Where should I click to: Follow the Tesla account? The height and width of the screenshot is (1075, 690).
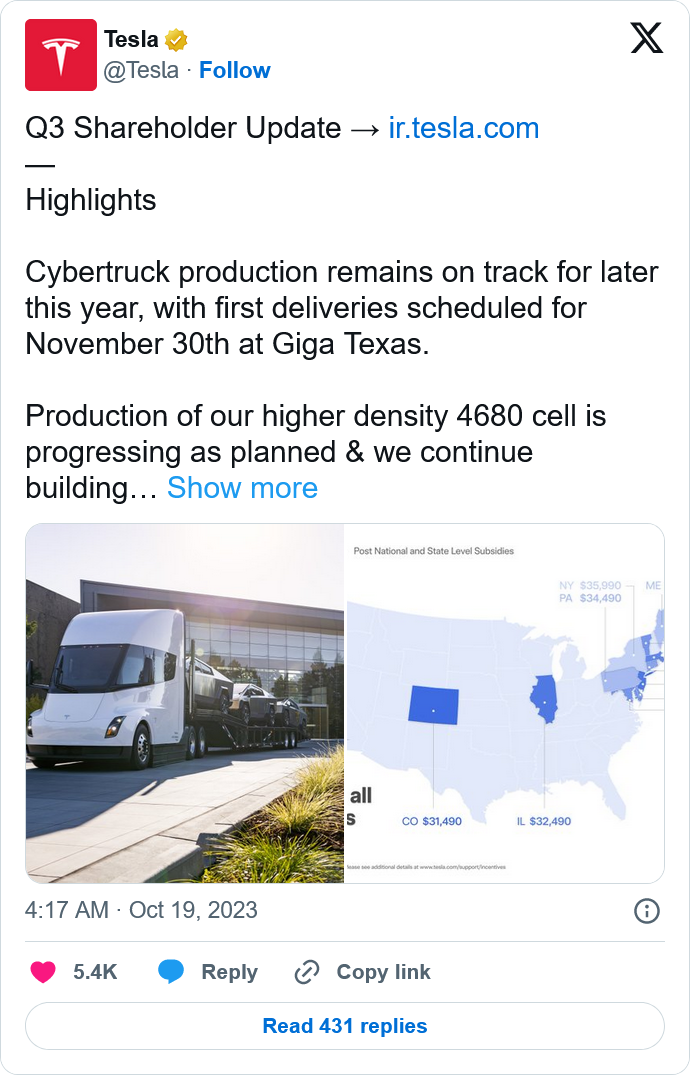coord(234,70)
